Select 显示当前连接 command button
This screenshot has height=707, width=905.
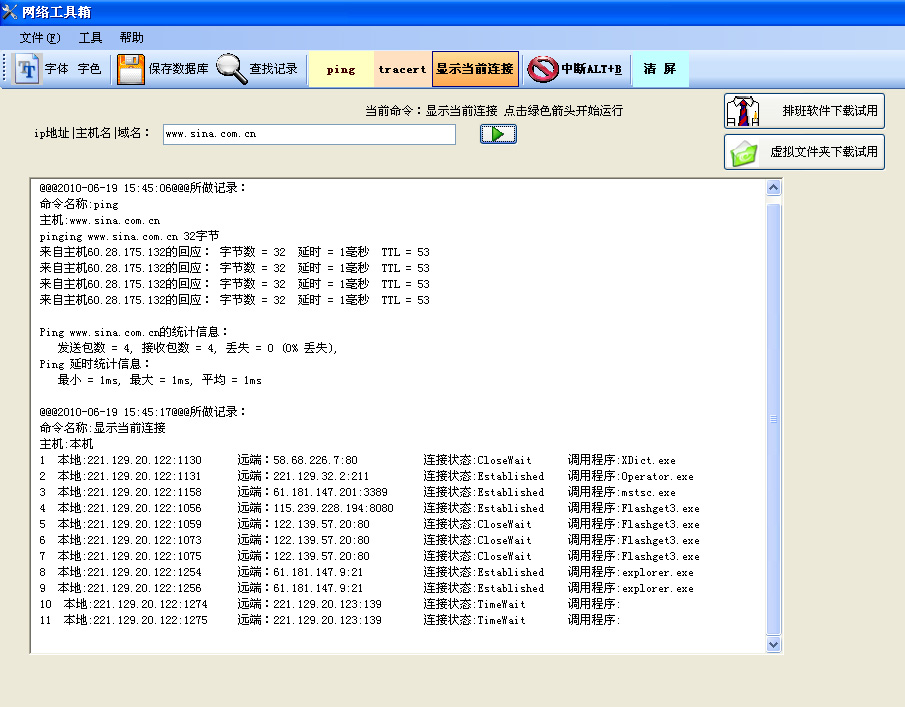(475, 69)
